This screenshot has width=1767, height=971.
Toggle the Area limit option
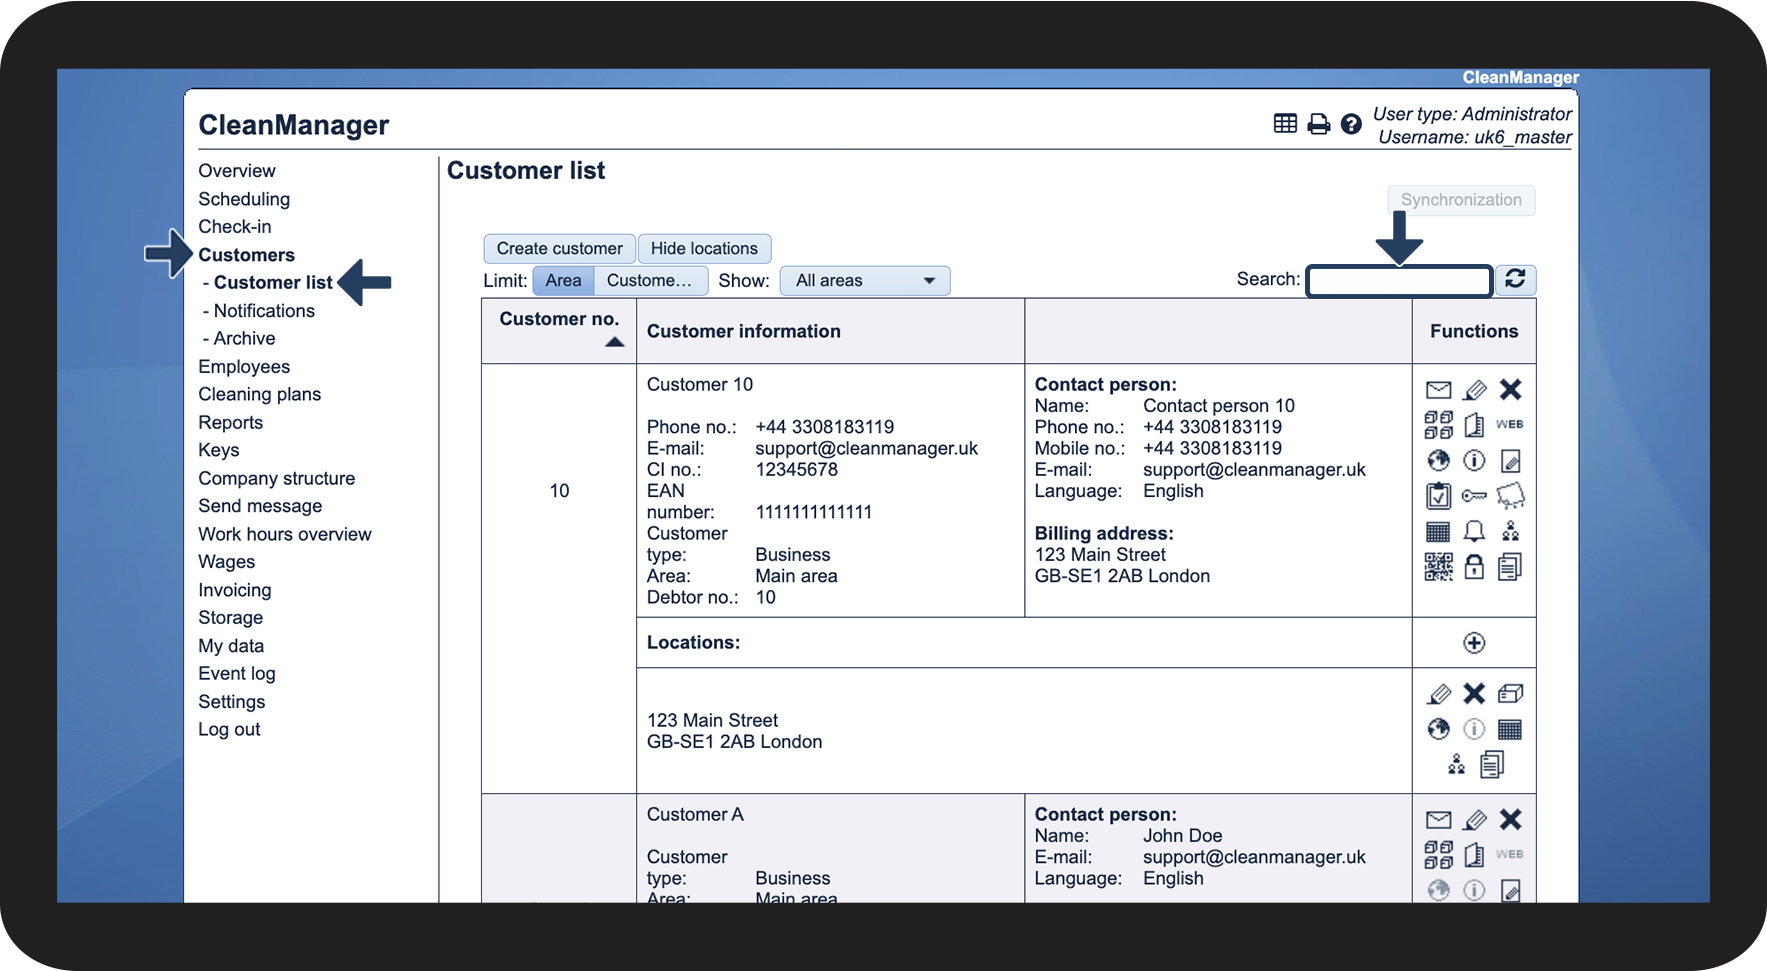tap(563, 281)
